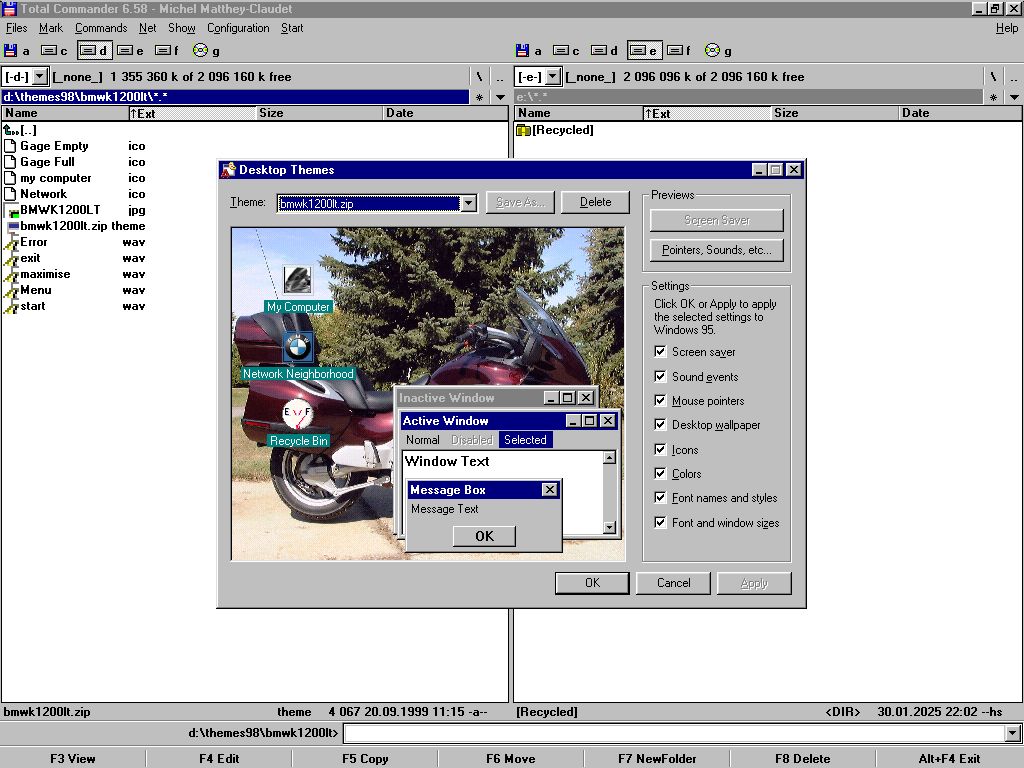
Task: Expand the left panel [-d-] drive dropdown
Action: (x=40, y=77)
